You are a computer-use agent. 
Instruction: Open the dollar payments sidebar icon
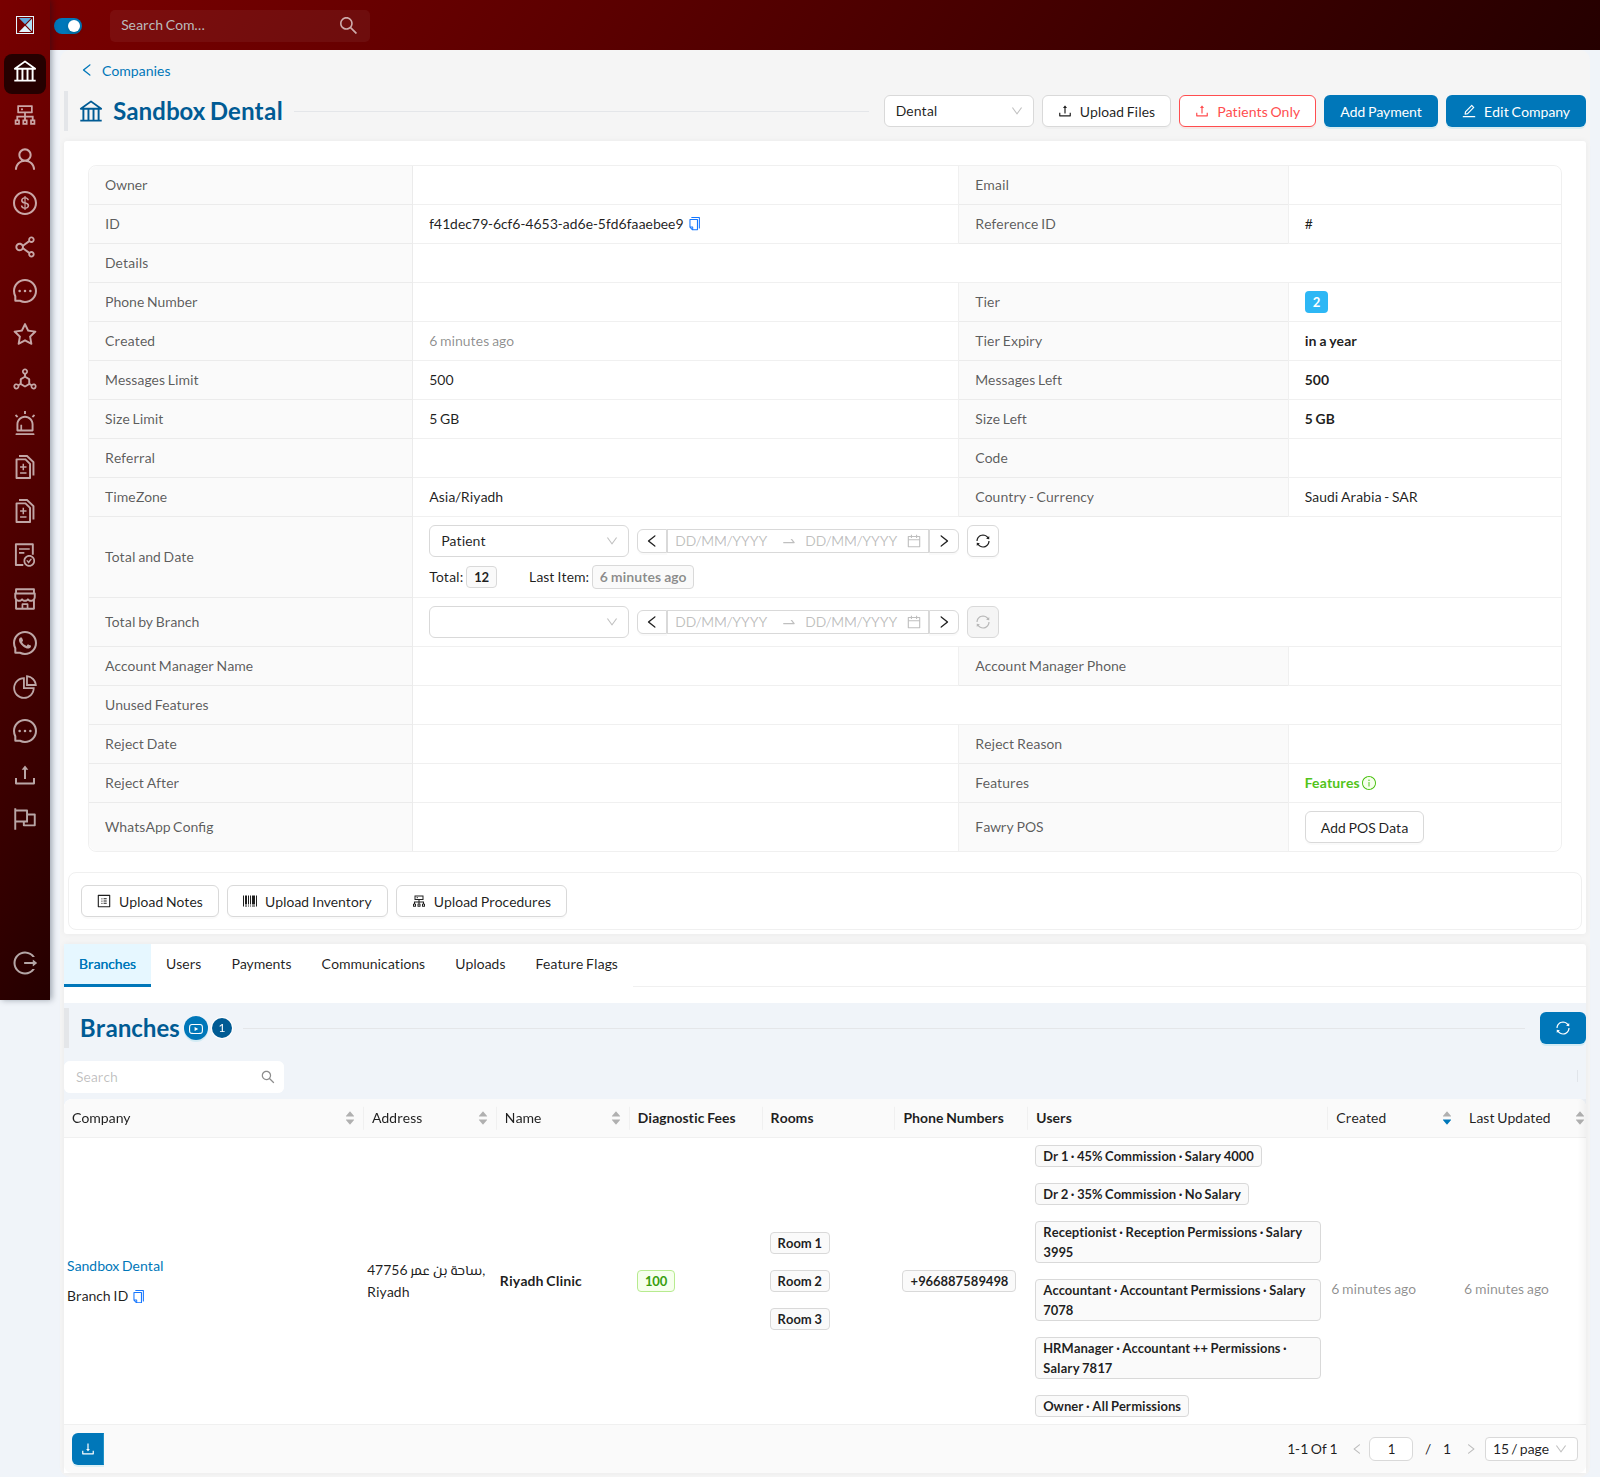click(x=25, y=203)
